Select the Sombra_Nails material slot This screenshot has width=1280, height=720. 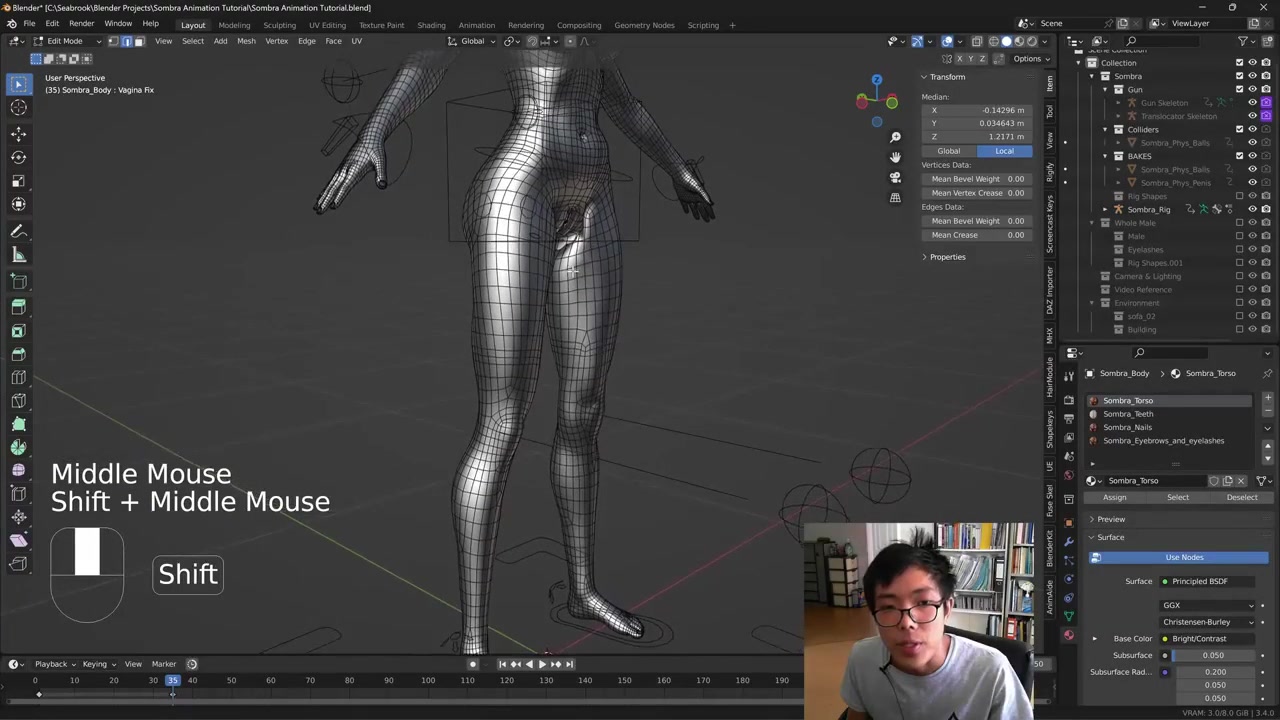[x=1127, y=427]
